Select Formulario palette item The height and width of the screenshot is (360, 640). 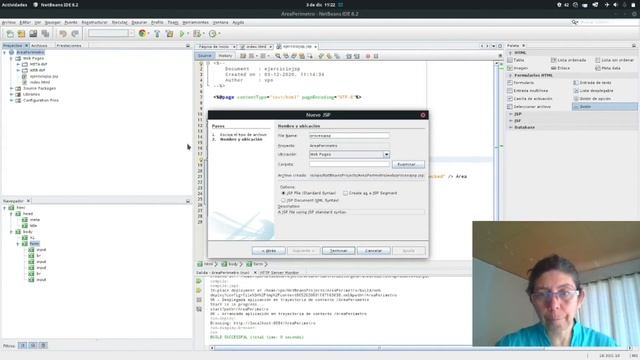[x=520, y=82]
